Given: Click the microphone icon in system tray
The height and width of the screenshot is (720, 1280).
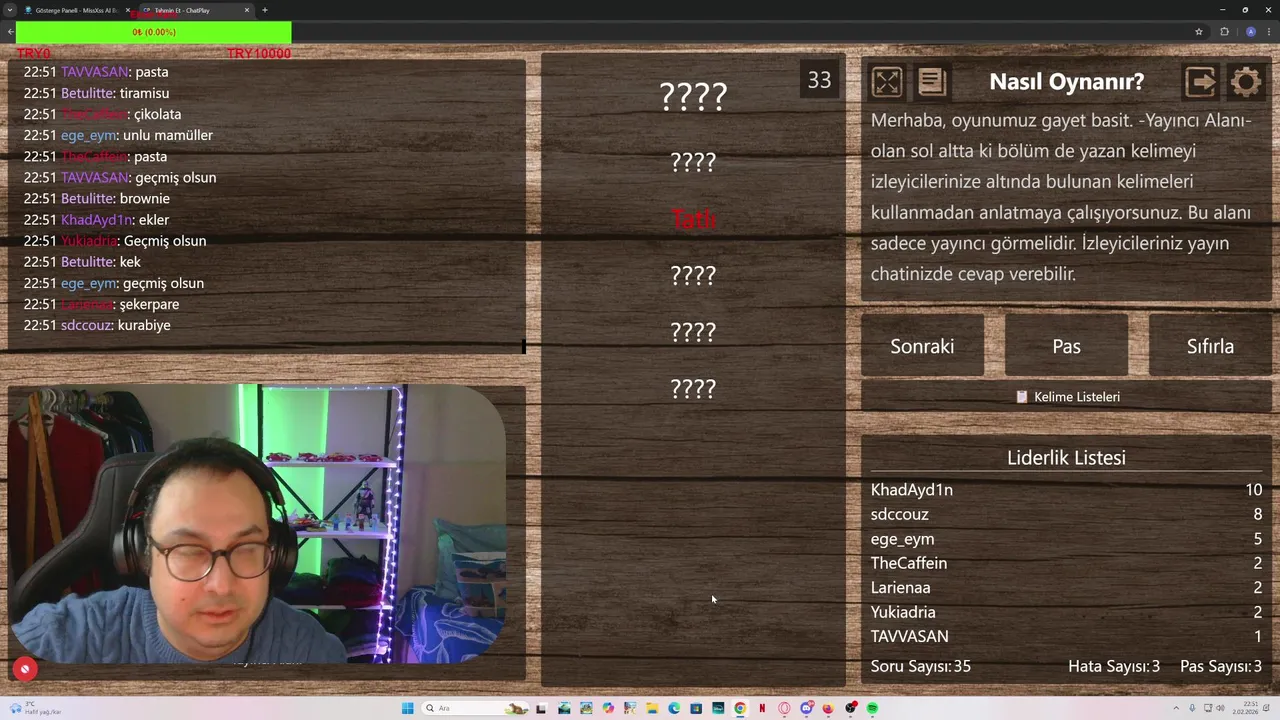Looking at the screenshot, I should [1192, 708].
